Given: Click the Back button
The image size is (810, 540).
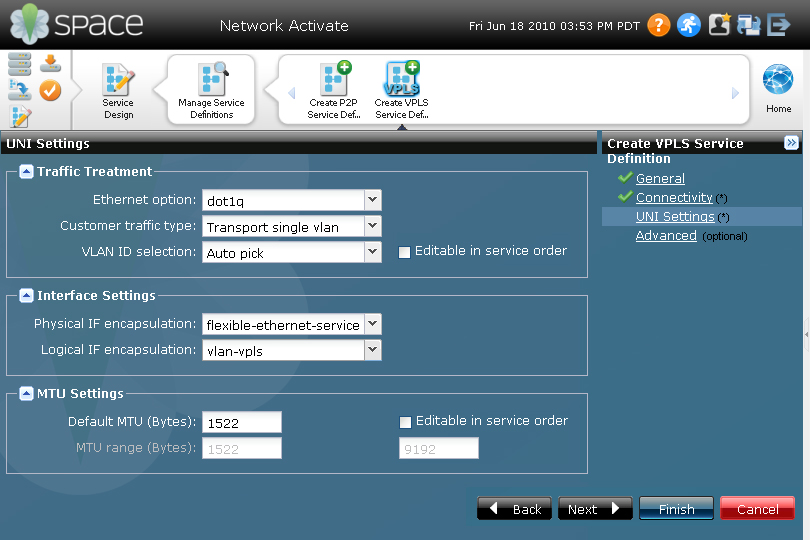Looking at the screenshot, I should (515, 508).
